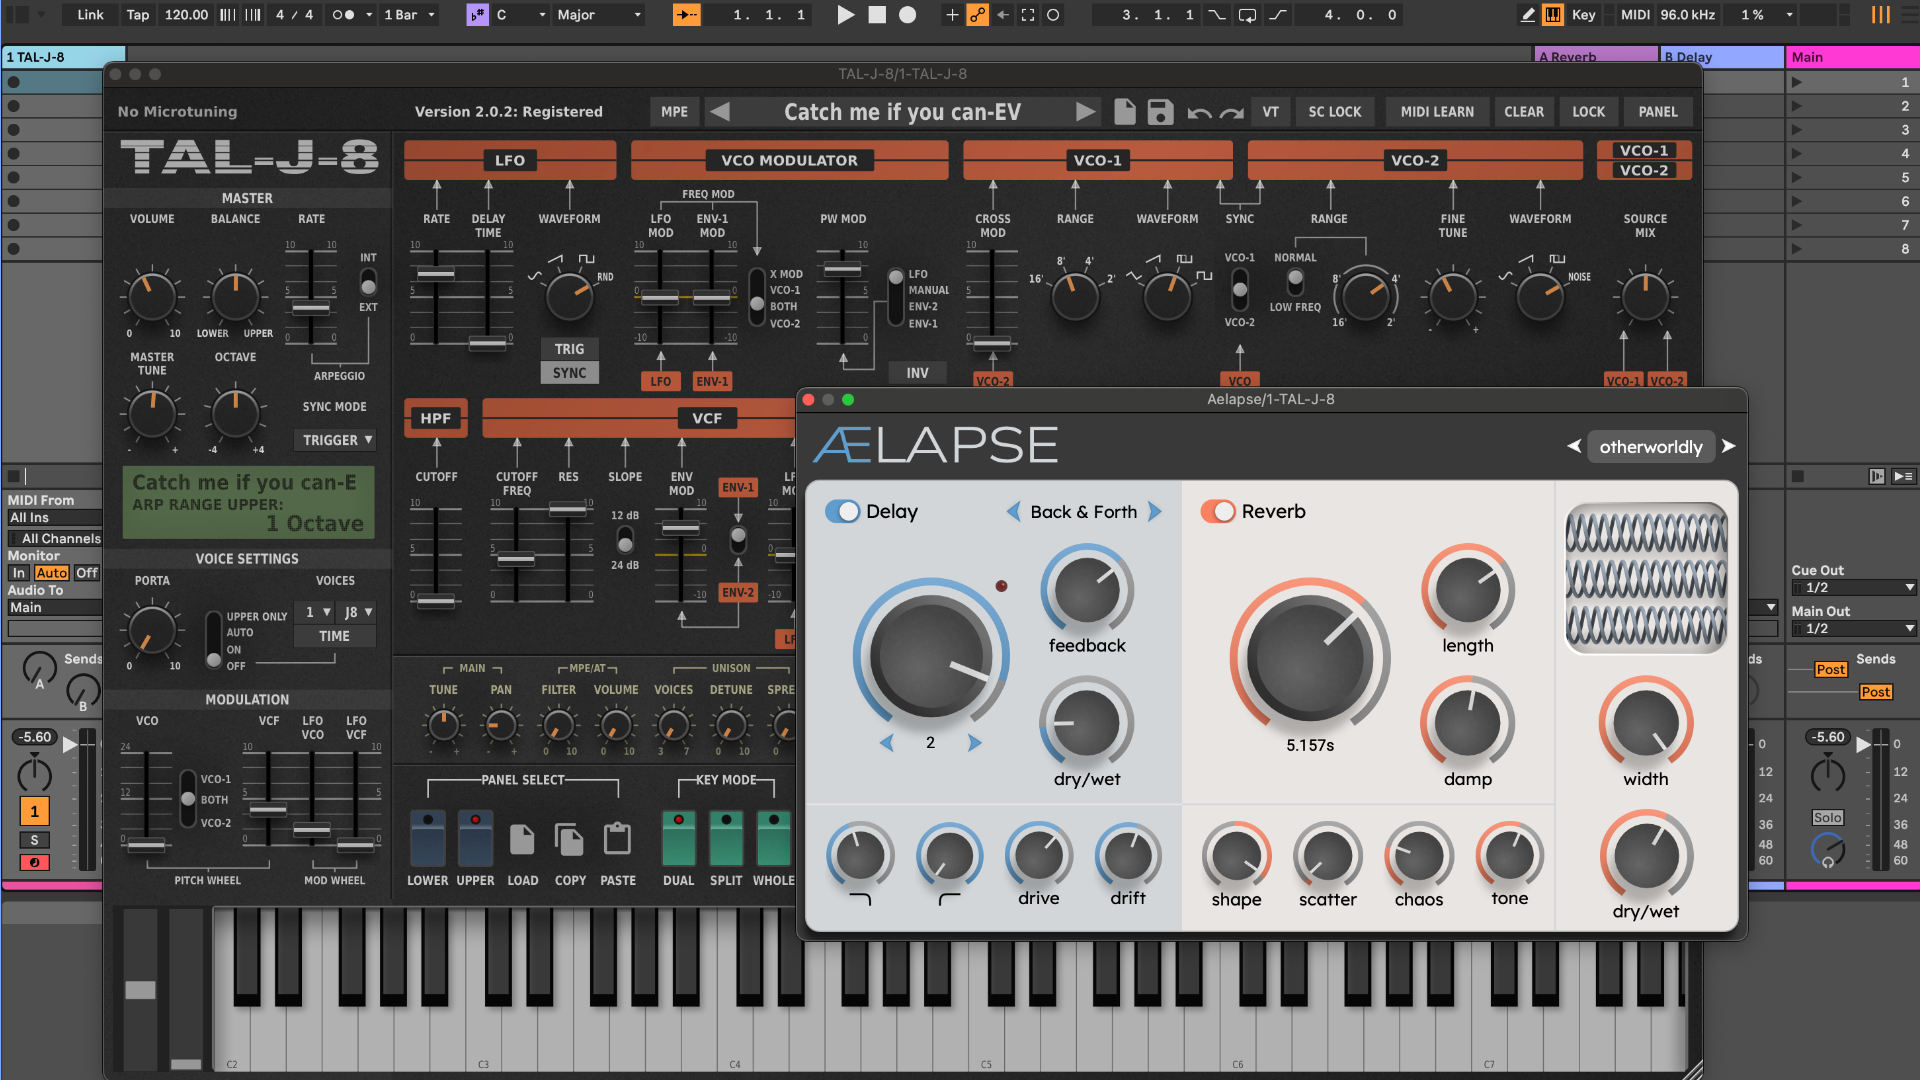Toggle the Aelapse Reverb switch
Image resolution: width=1920 pixels, height=1080 pixels.
(1218, 512)
